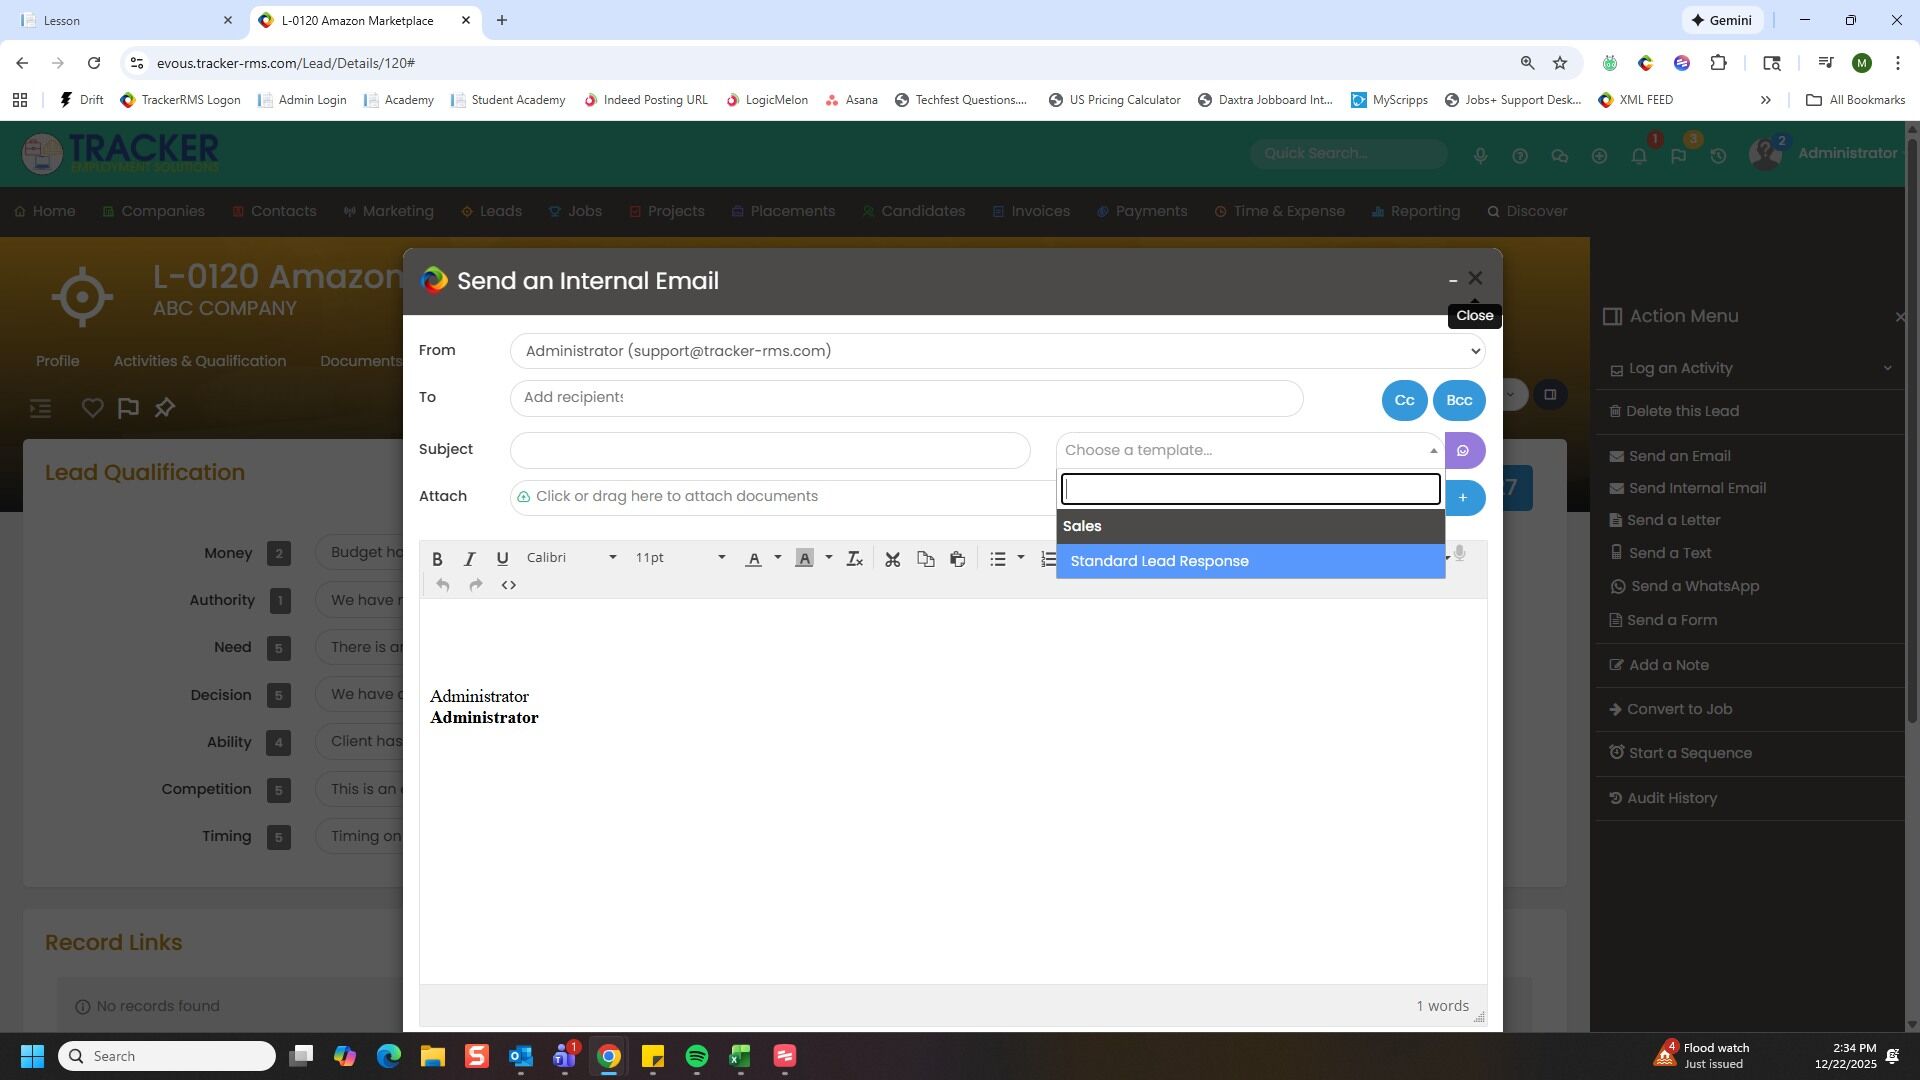Click the cut (scissors) icon
The width and height of the screenshot is (1920, 1080).
[x=893, y=559]
